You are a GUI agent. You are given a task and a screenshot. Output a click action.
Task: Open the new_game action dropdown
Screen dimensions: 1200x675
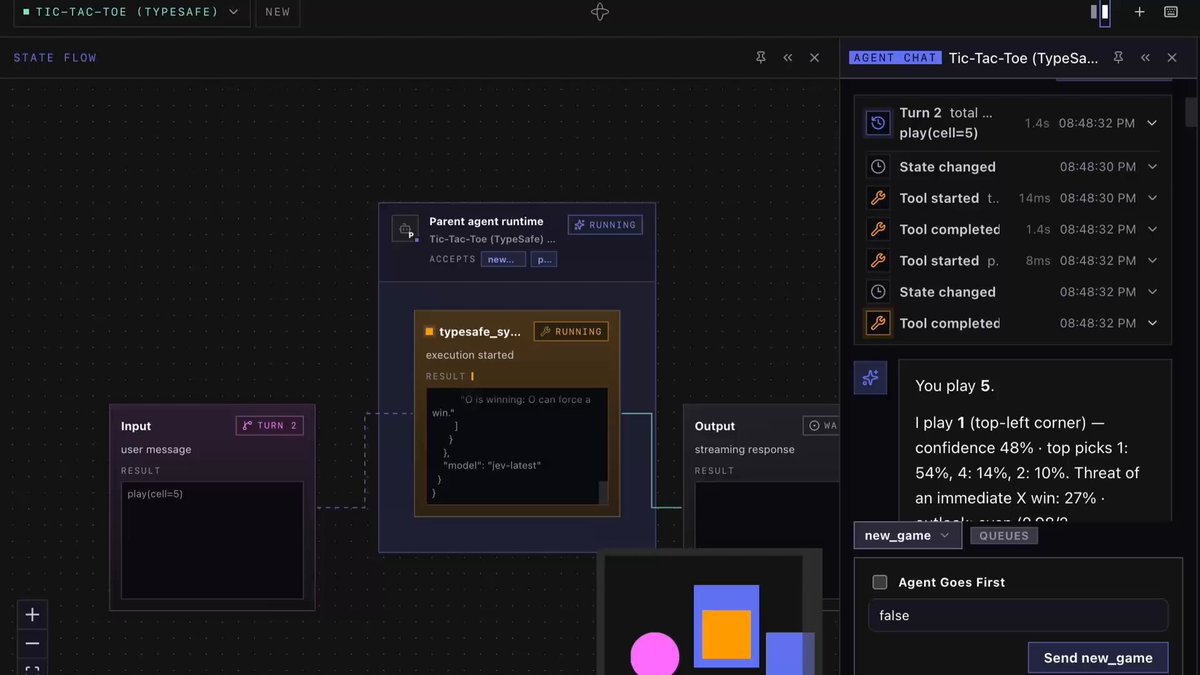908,535
